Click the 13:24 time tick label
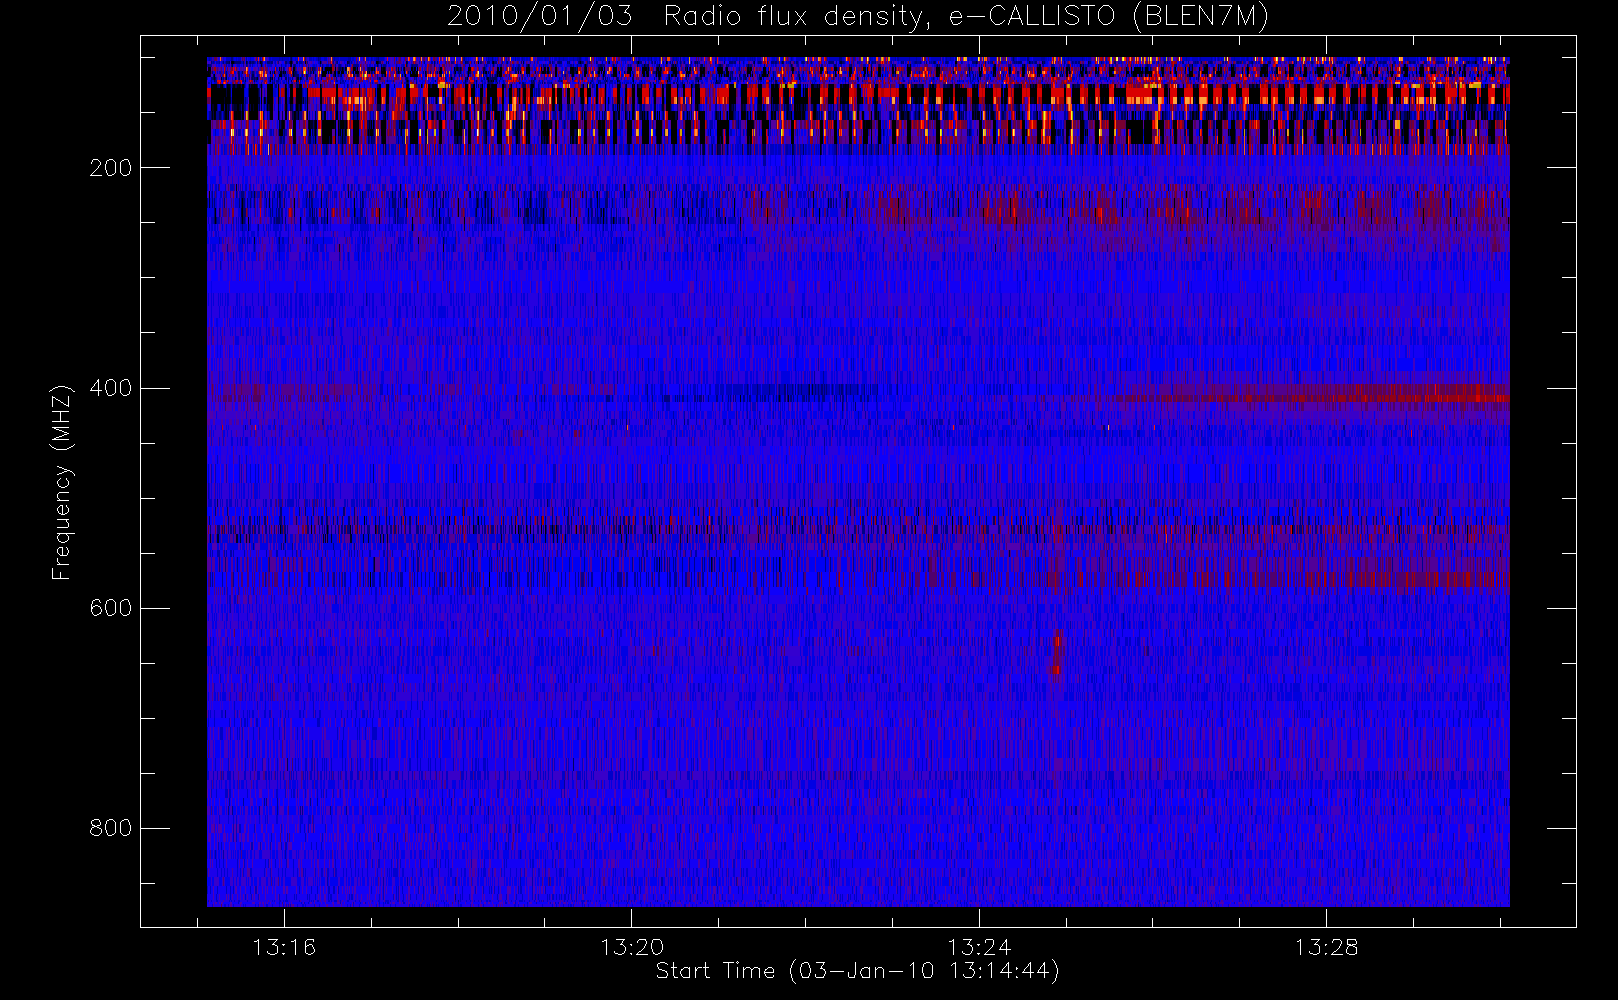The height and width of the screenshot is (1000, 1618). [x=979, y=947]
